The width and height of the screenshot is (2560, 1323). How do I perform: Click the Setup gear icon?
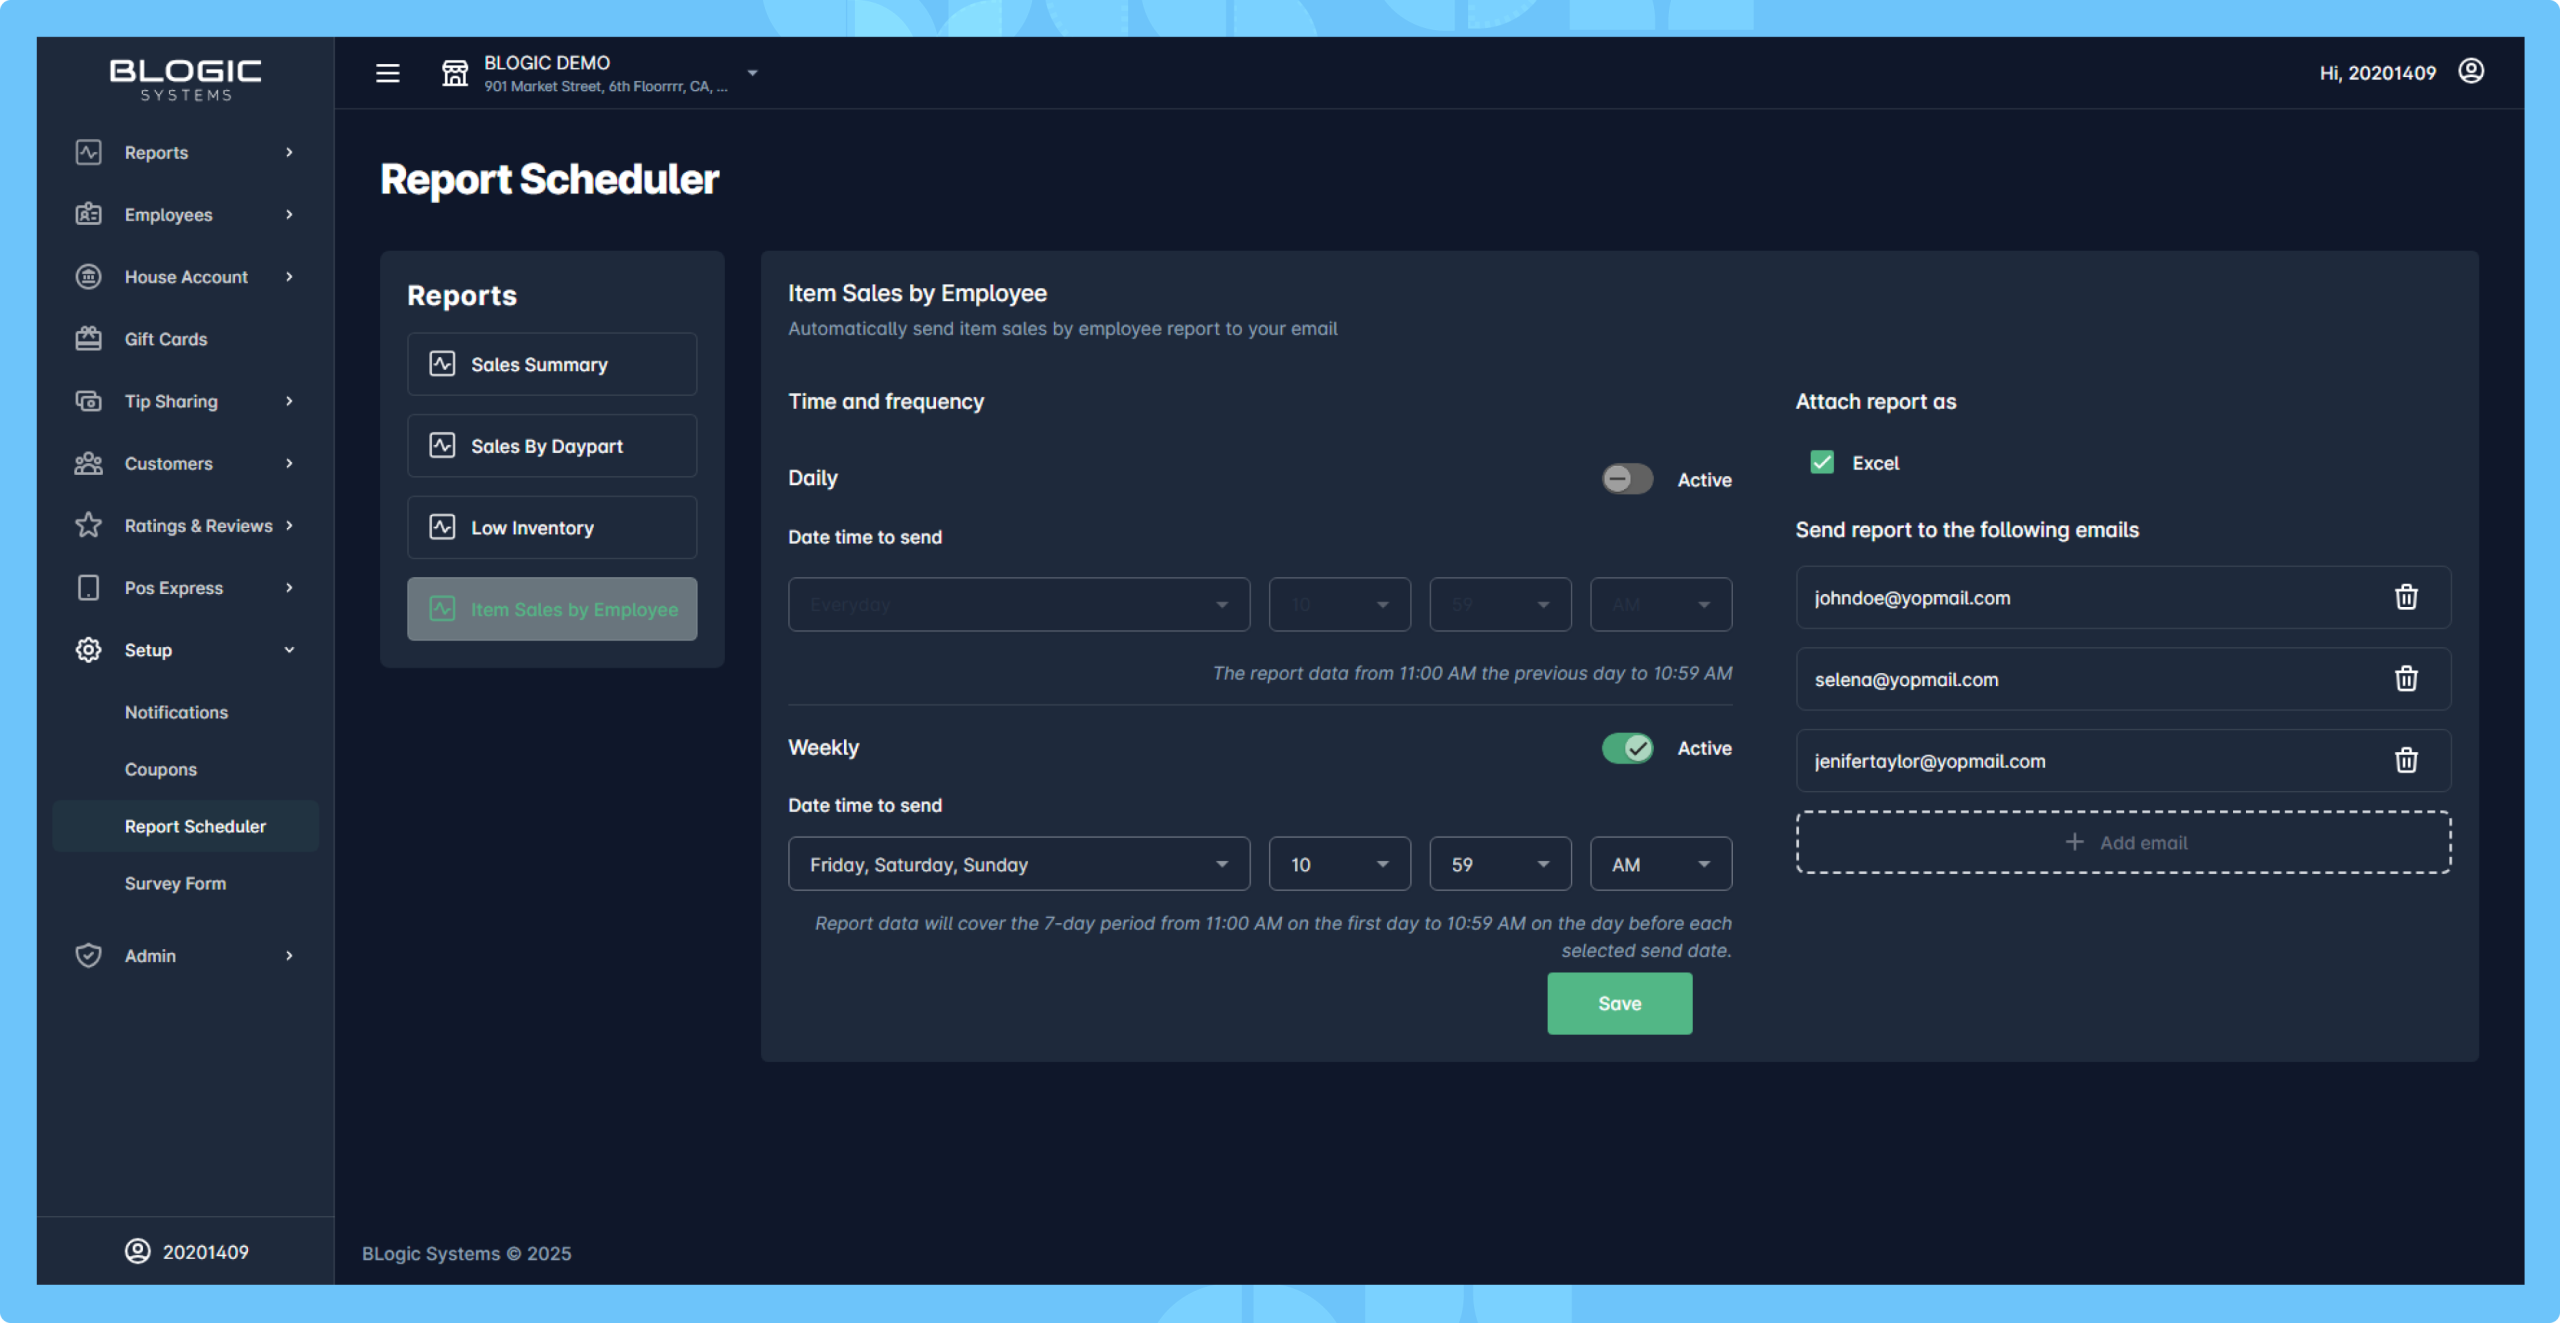(x=88, y=649)
